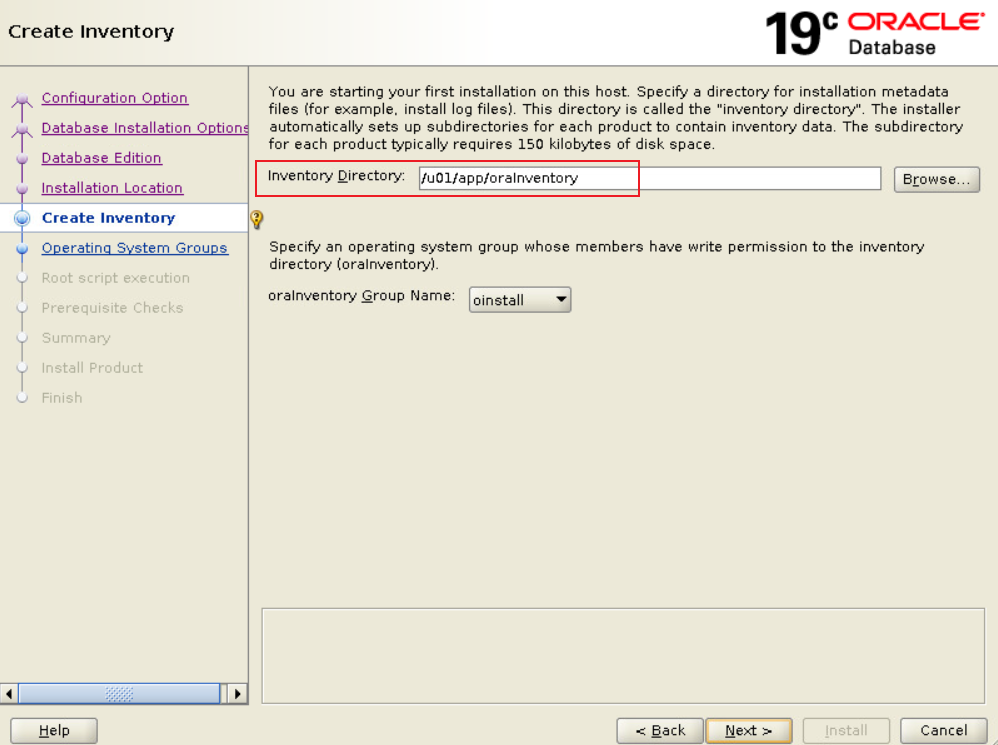998x745 pixels.
Task: Click the Help button
Action: [54, 730]
